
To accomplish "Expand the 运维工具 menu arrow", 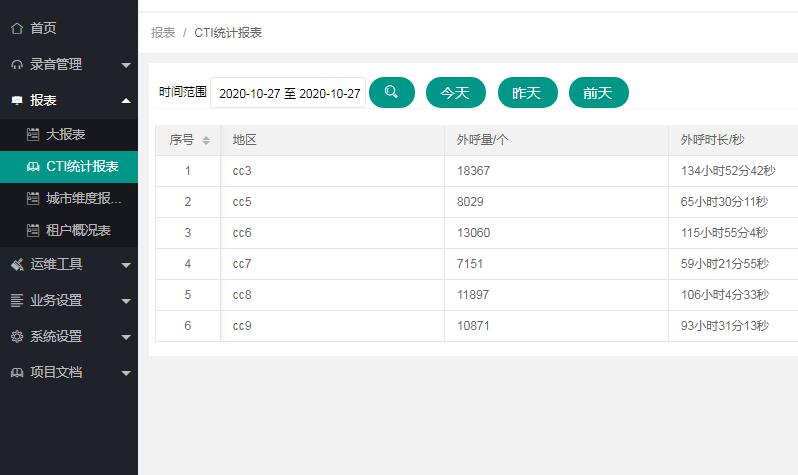I will (126, 265).
